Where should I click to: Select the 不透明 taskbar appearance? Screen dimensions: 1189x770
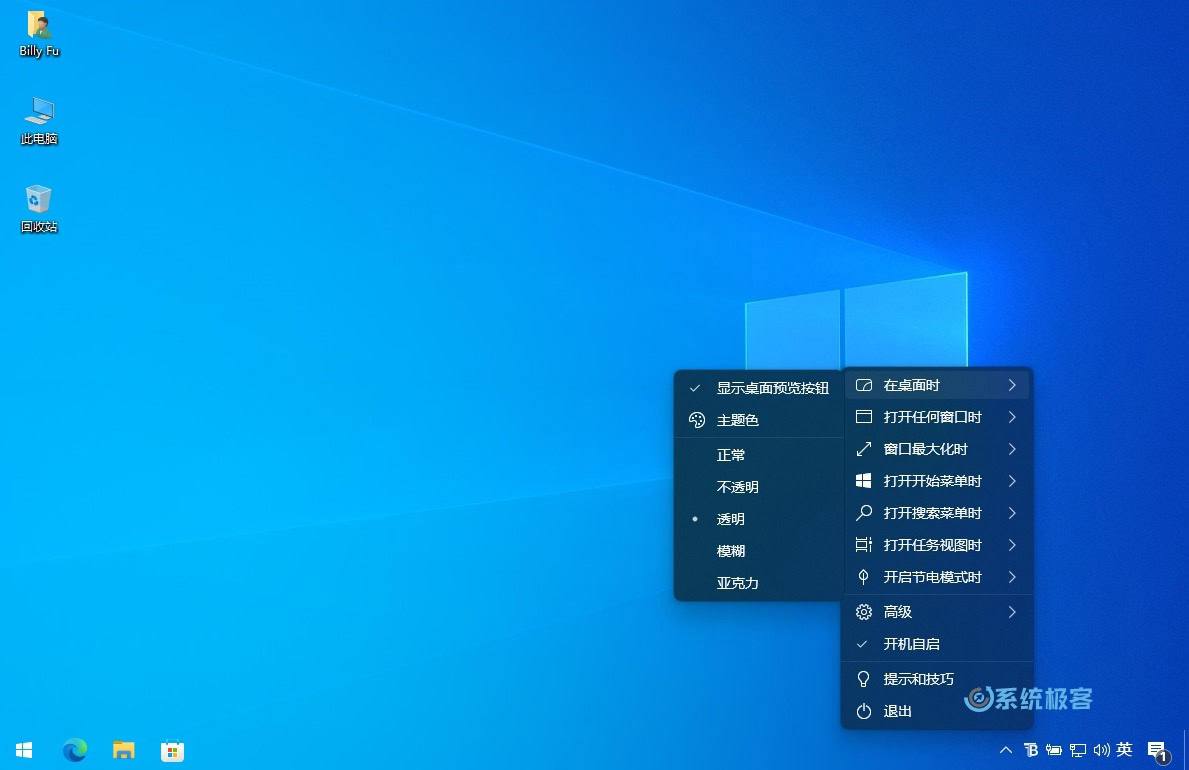[759, 487]
